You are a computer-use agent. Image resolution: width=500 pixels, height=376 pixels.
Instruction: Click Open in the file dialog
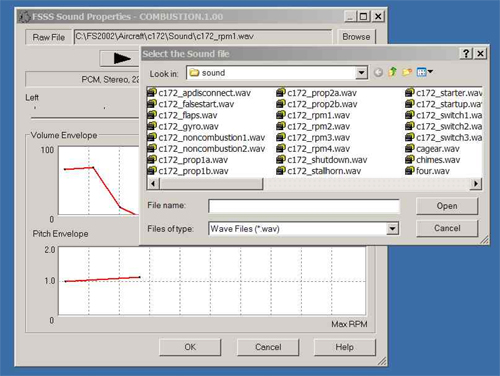point(447,206)
